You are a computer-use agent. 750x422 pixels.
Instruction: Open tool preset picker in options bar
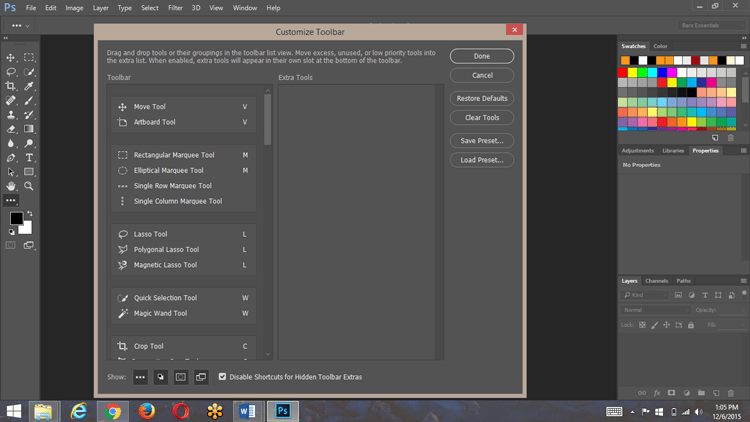point(20,25)
